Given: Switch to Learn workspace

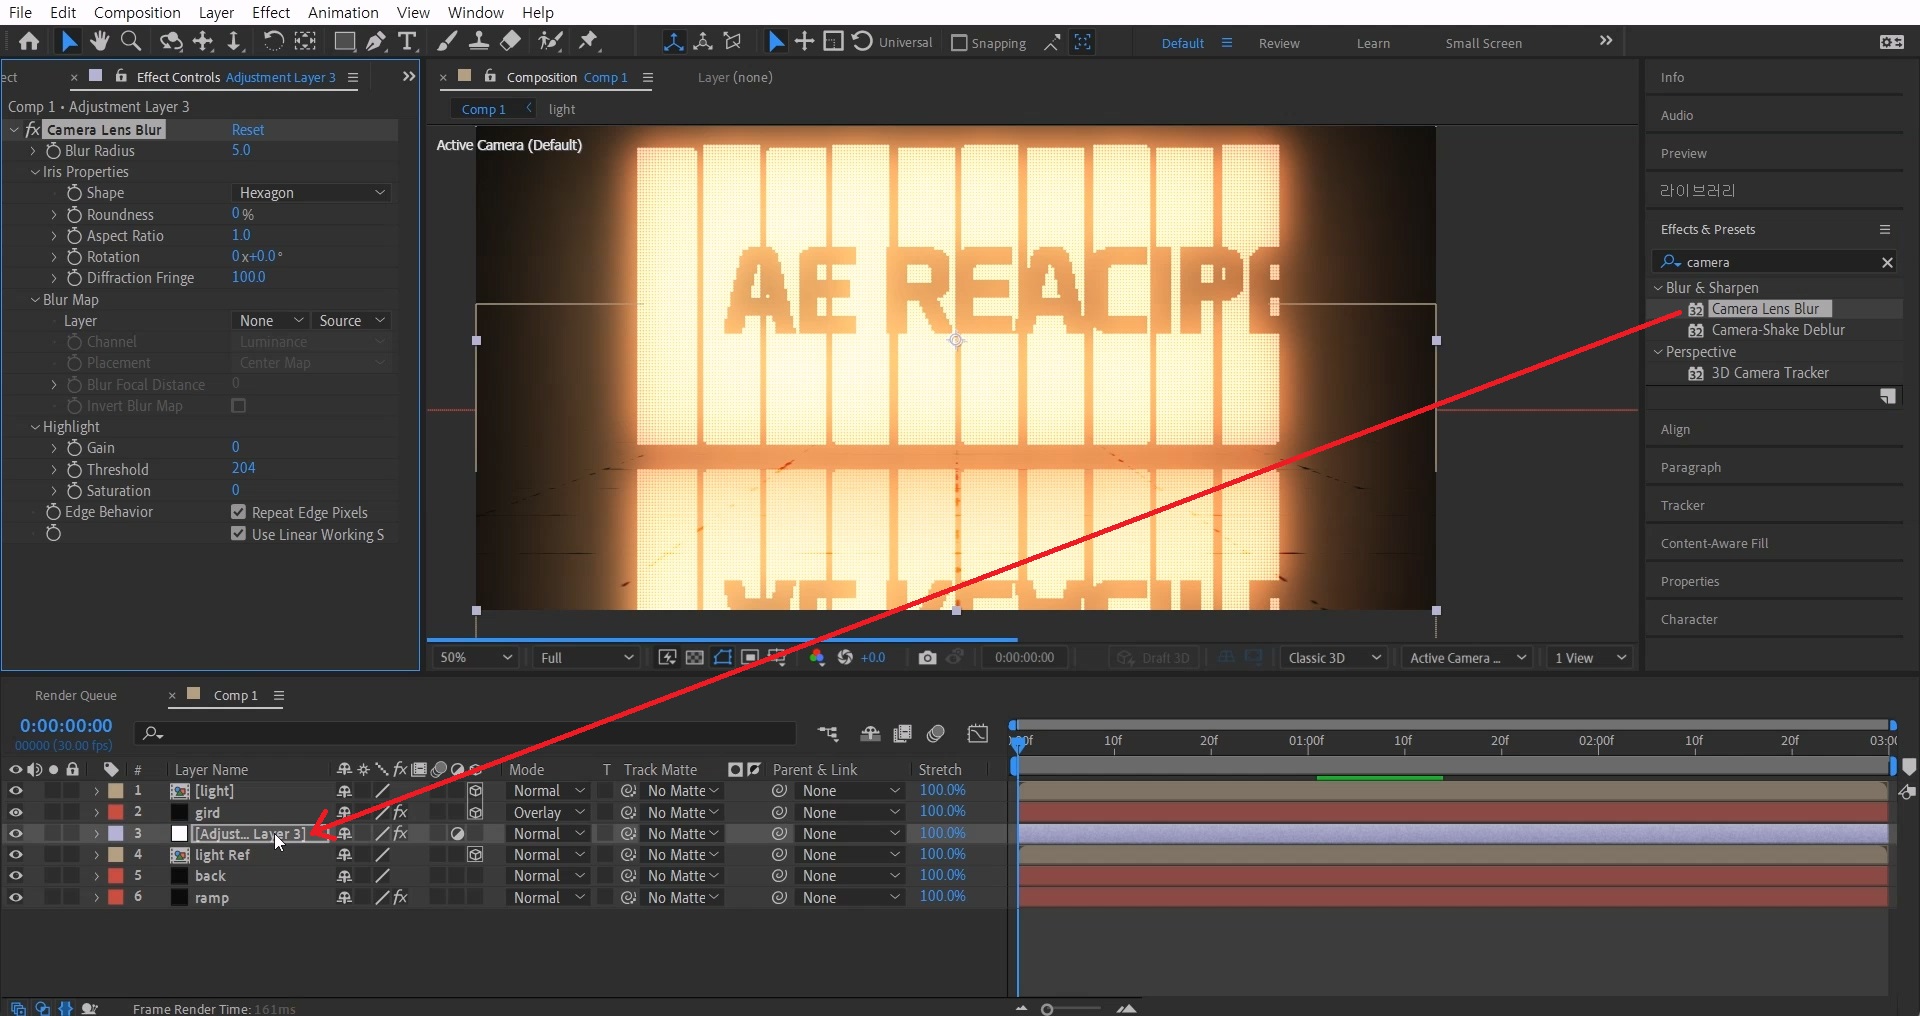Looking at the screenshot, I should pyautogui.click(x=1373, y=43).
